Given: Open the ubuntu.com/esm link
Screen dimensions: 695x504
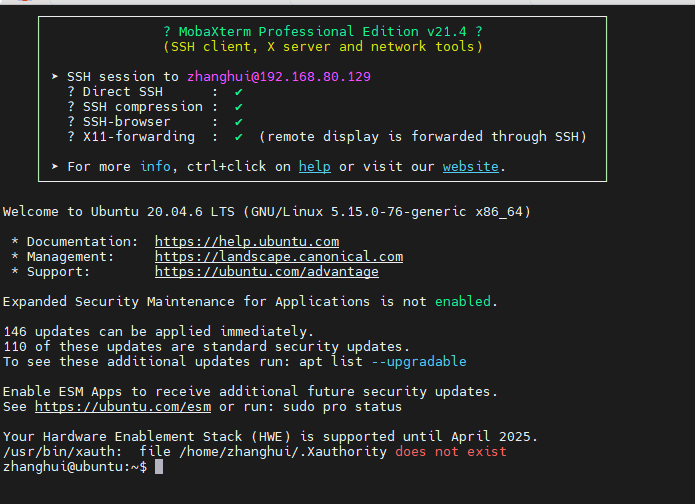Looking at the screenshot, I should pyautogui.click(x=123, y=407).
